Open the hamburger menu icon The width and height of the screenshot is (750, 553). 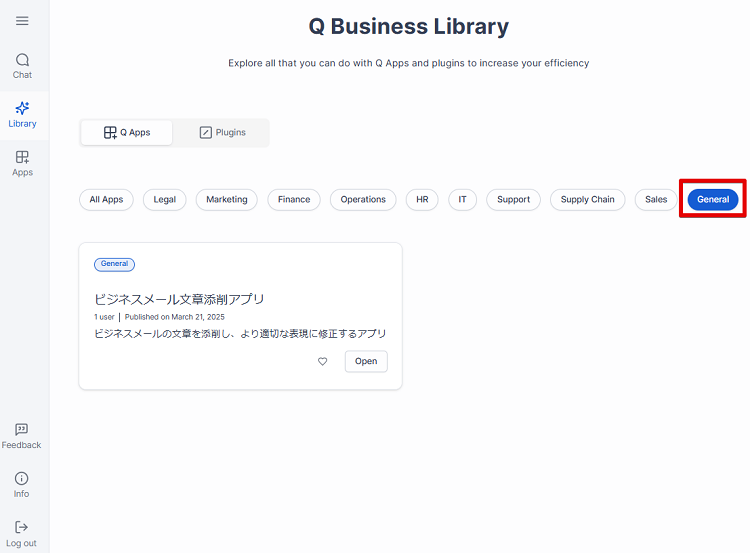tap(22, 21)
